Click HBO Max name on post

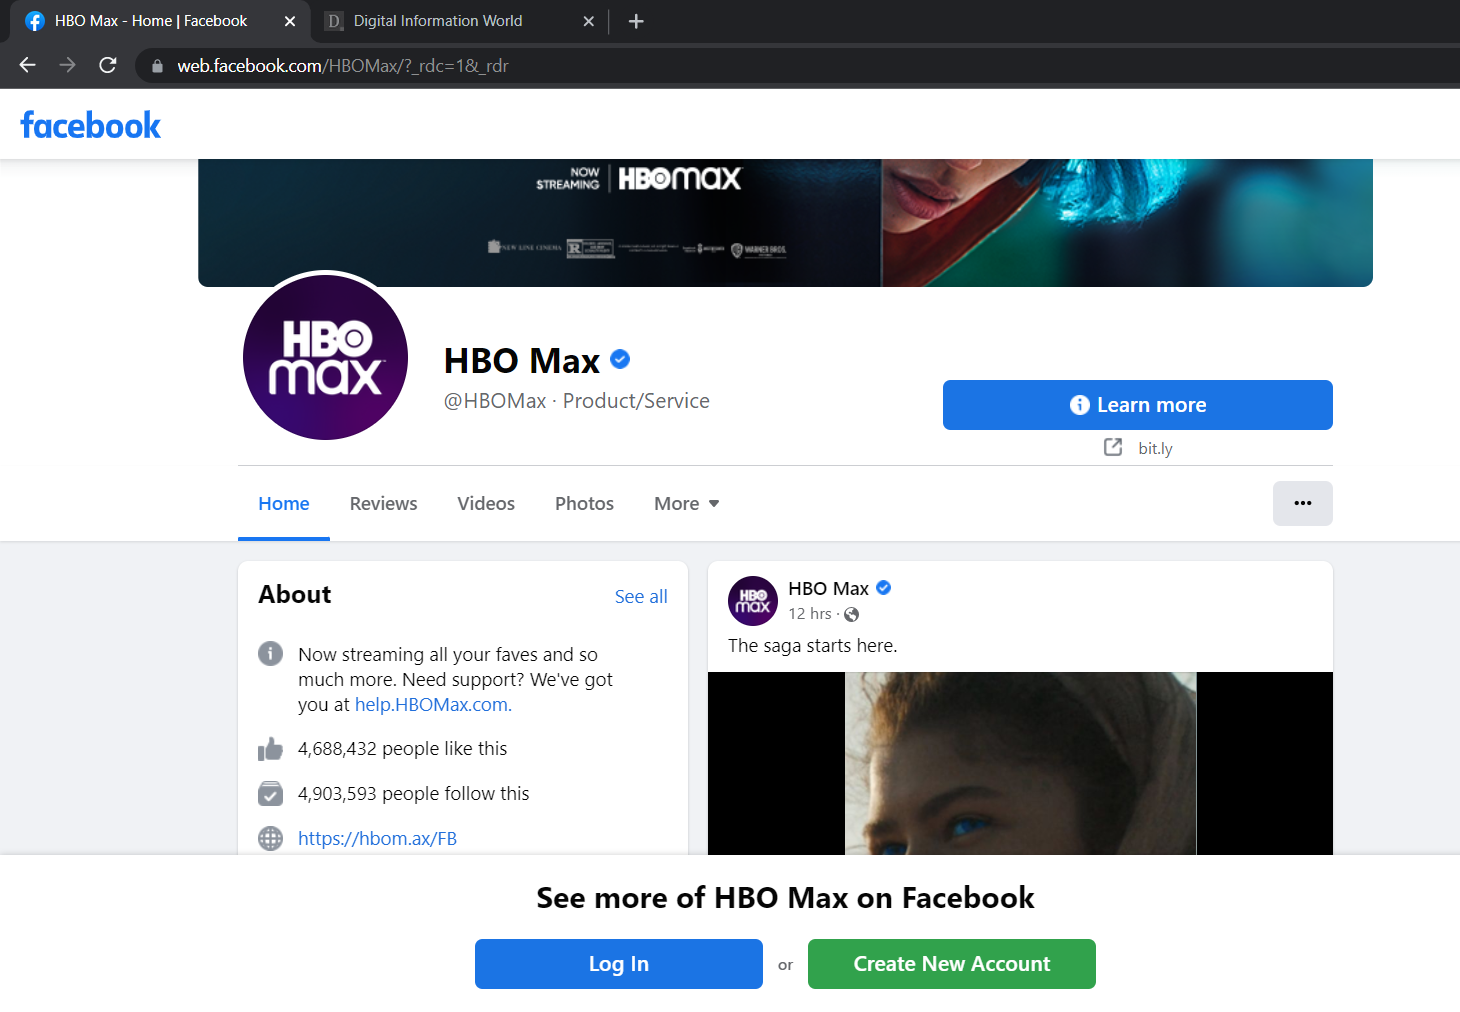[x=828, y=589]
